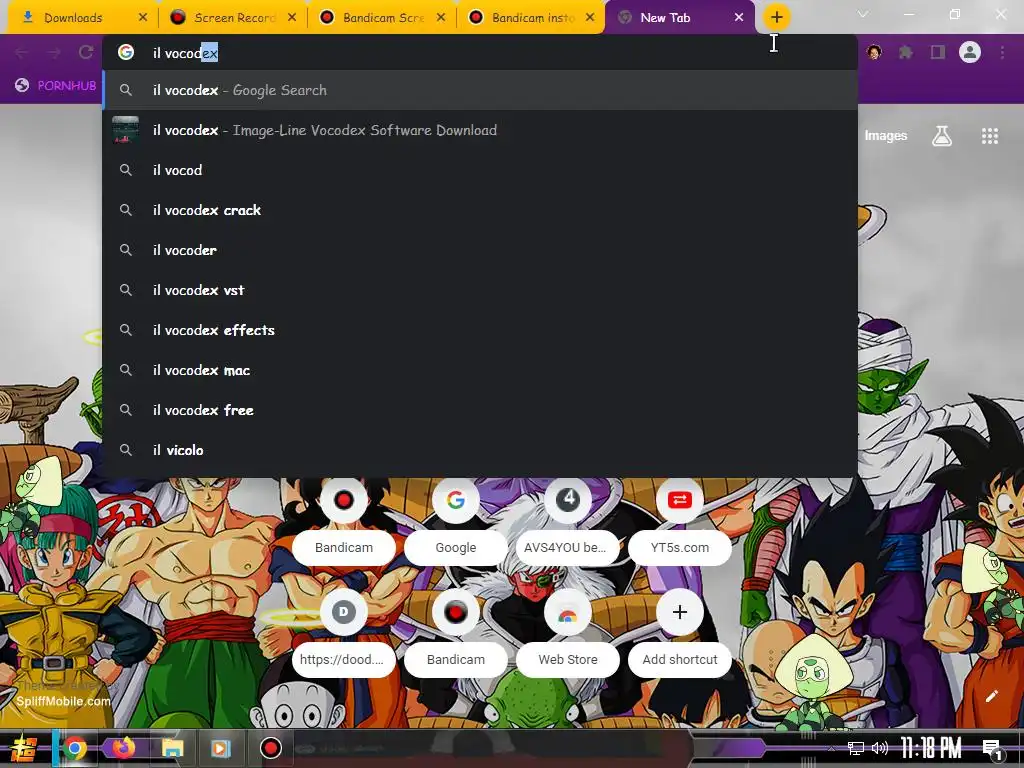Open the Google Images link
This screenshot has width=1024, height=768.
click(x=886, y=136)
